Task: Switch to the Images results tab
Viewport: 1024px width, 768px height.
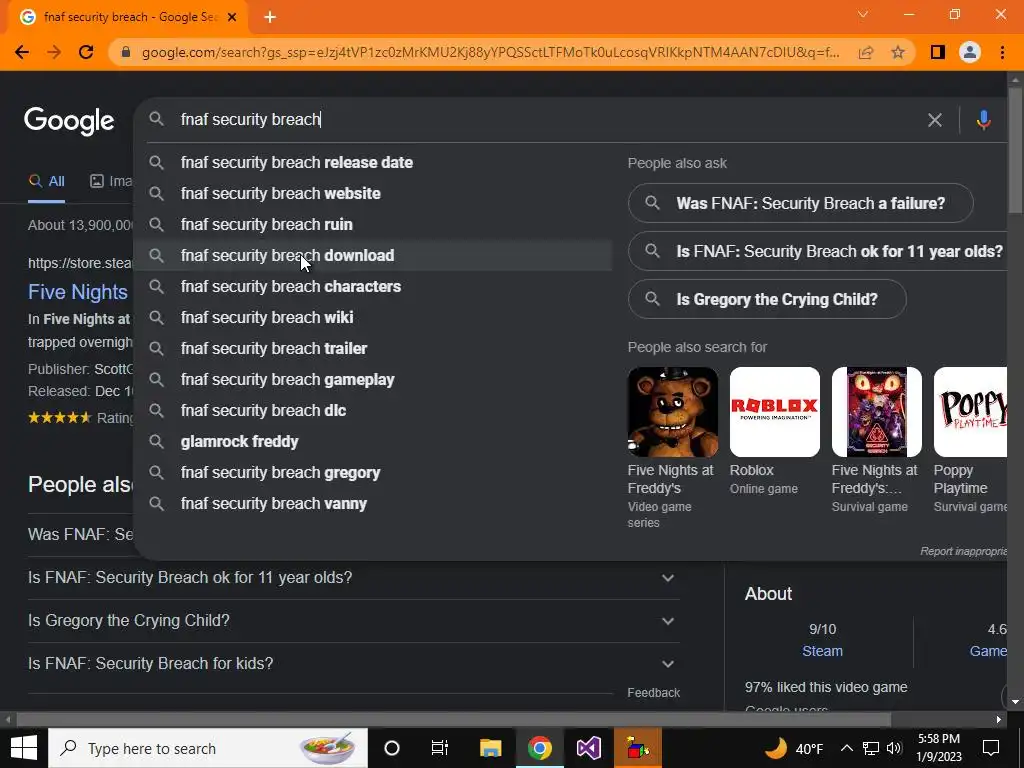Action: (111, 182)
